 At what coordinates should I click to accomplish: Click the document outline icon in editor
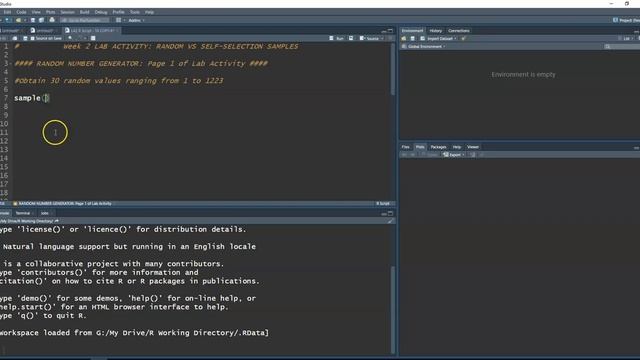pyautogui.click(x=391, y=38)
